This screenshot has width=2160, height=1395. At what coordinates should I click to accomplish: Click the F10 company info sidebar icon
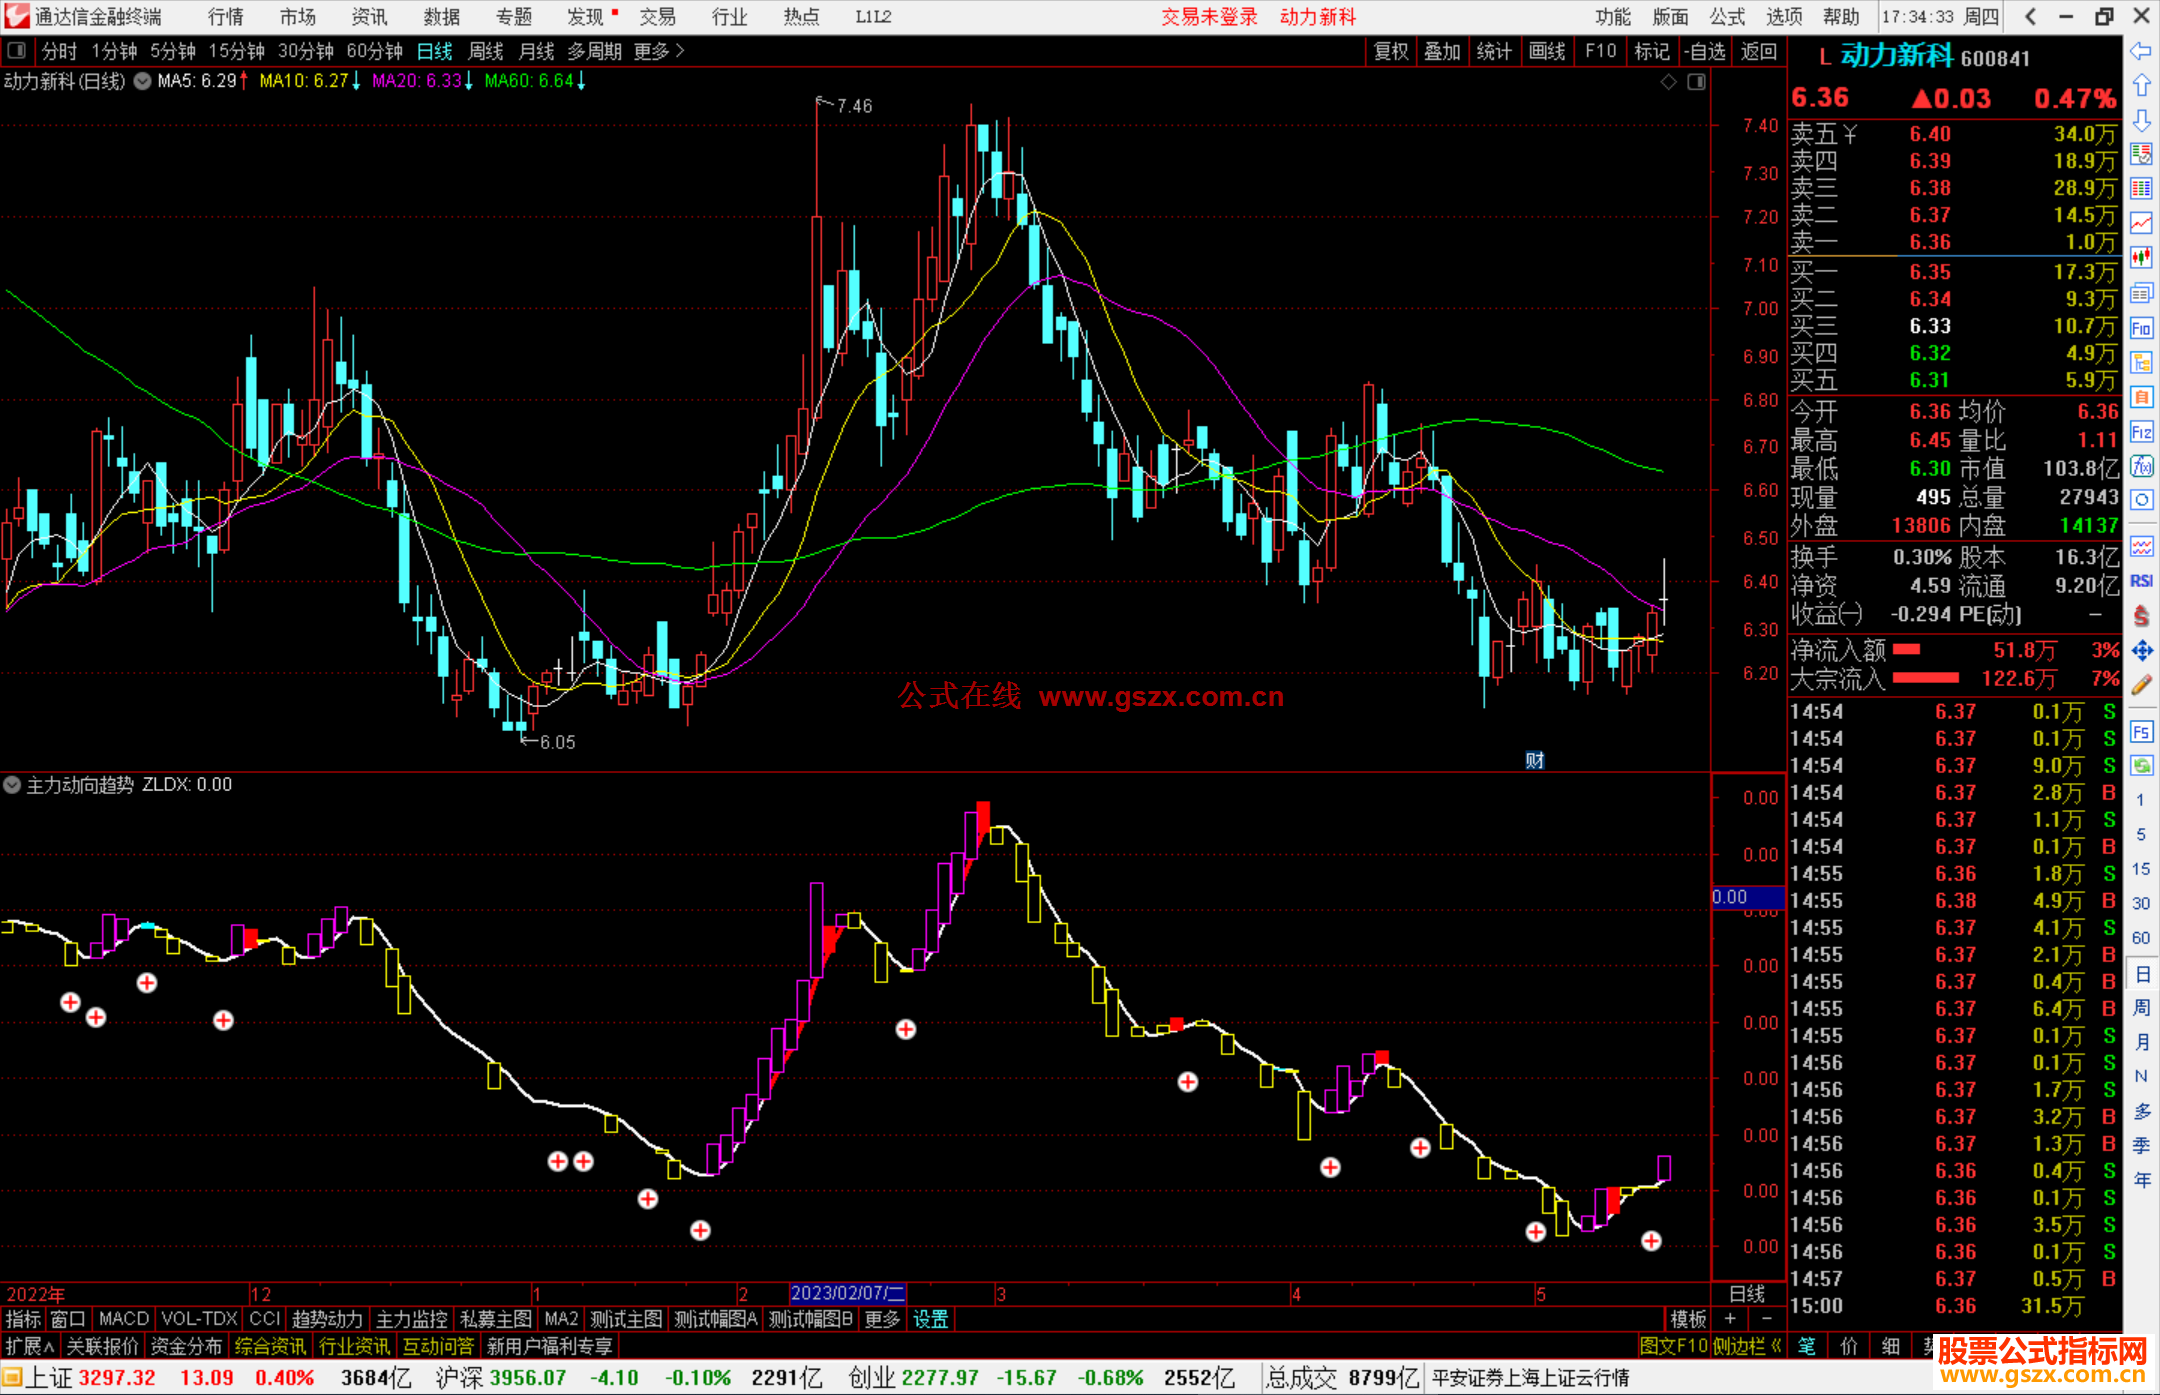(x=2141, y=329)
